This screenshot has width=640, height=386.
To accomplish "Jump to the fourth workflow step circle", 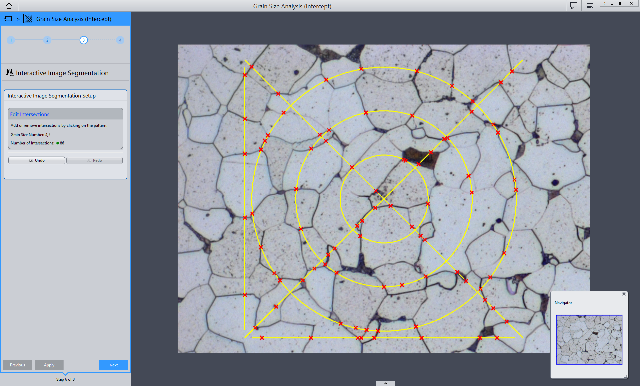I will (x=120, y=40).
